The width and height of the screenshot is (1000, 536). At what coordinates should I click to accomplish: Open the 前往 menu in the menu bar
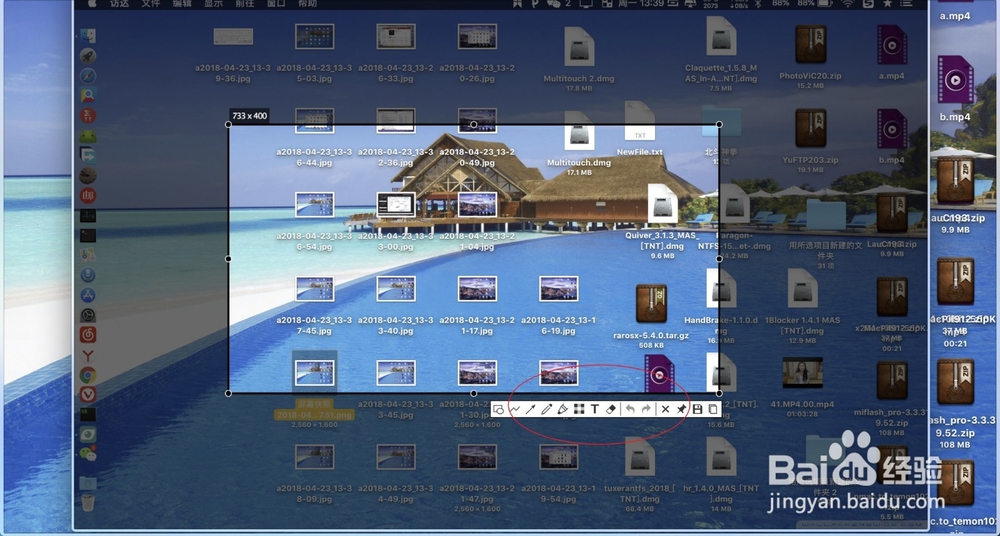[x=244, y=4]
